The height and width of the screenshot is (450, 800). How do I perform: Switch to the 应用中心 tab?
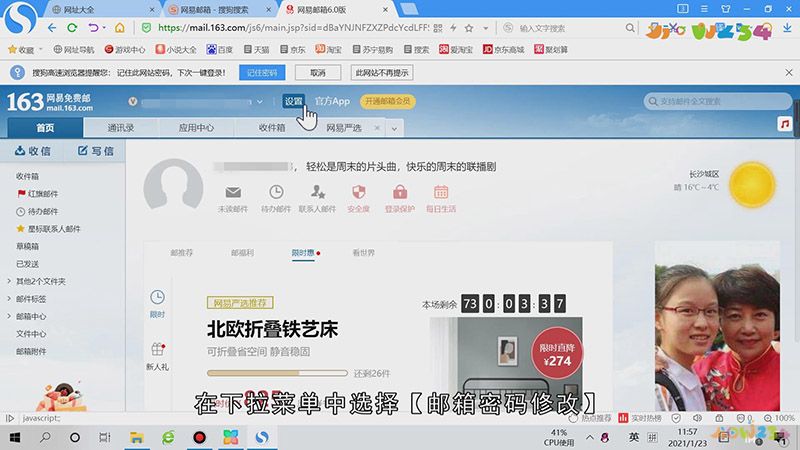point(196,128)
